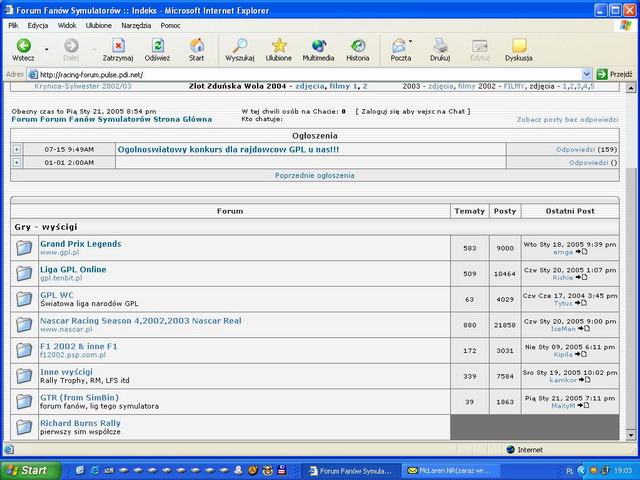Open GTR (from SimBin) forum link
The width and height of the screenshot is (640, 480).
tap(80, 398)
